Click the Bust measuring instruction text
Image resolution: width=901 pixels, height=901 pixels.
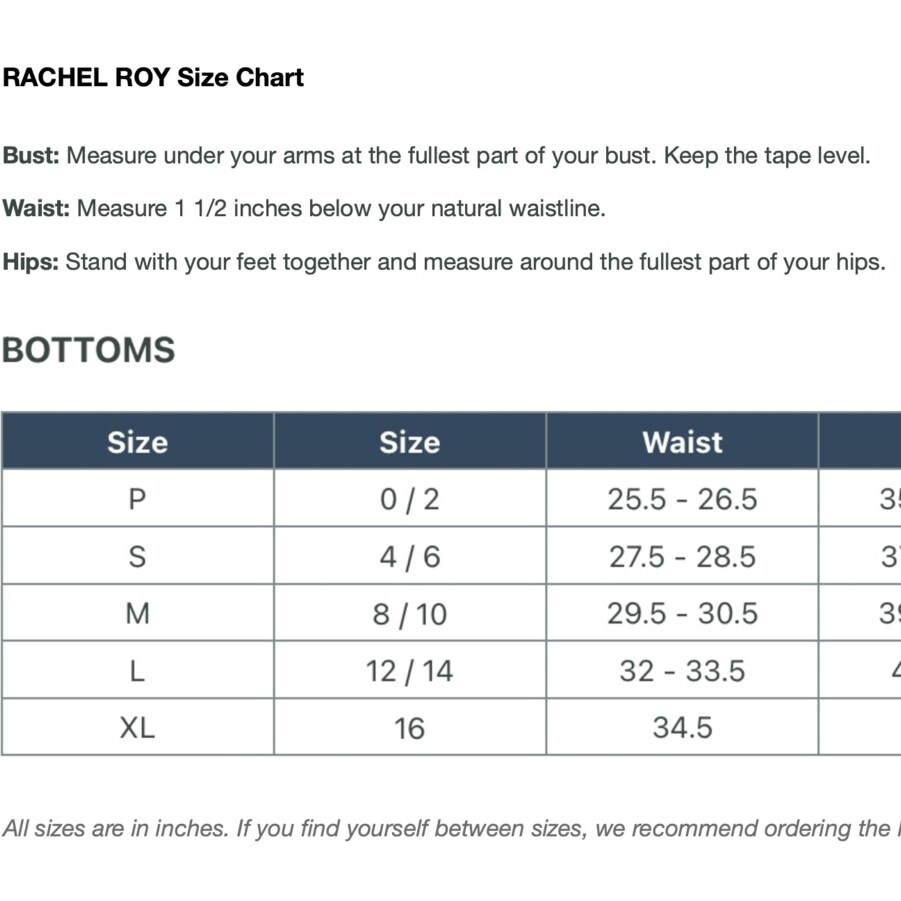tap(437, 156)
